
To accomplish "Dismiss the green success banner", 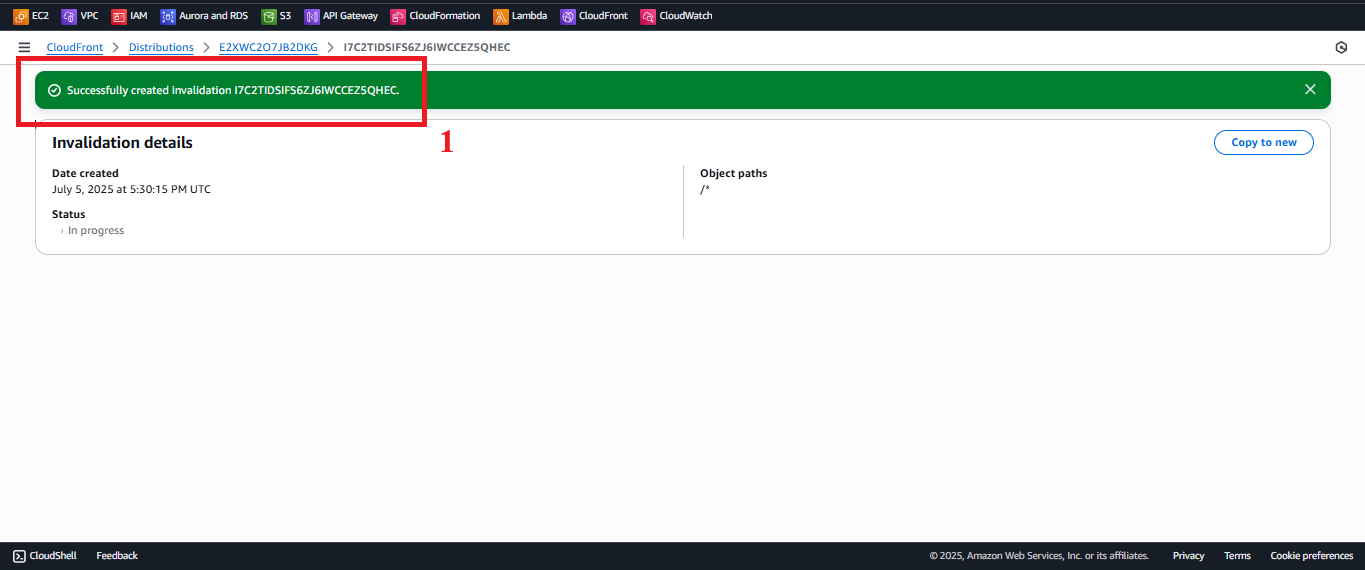I will pos(1310,89).
